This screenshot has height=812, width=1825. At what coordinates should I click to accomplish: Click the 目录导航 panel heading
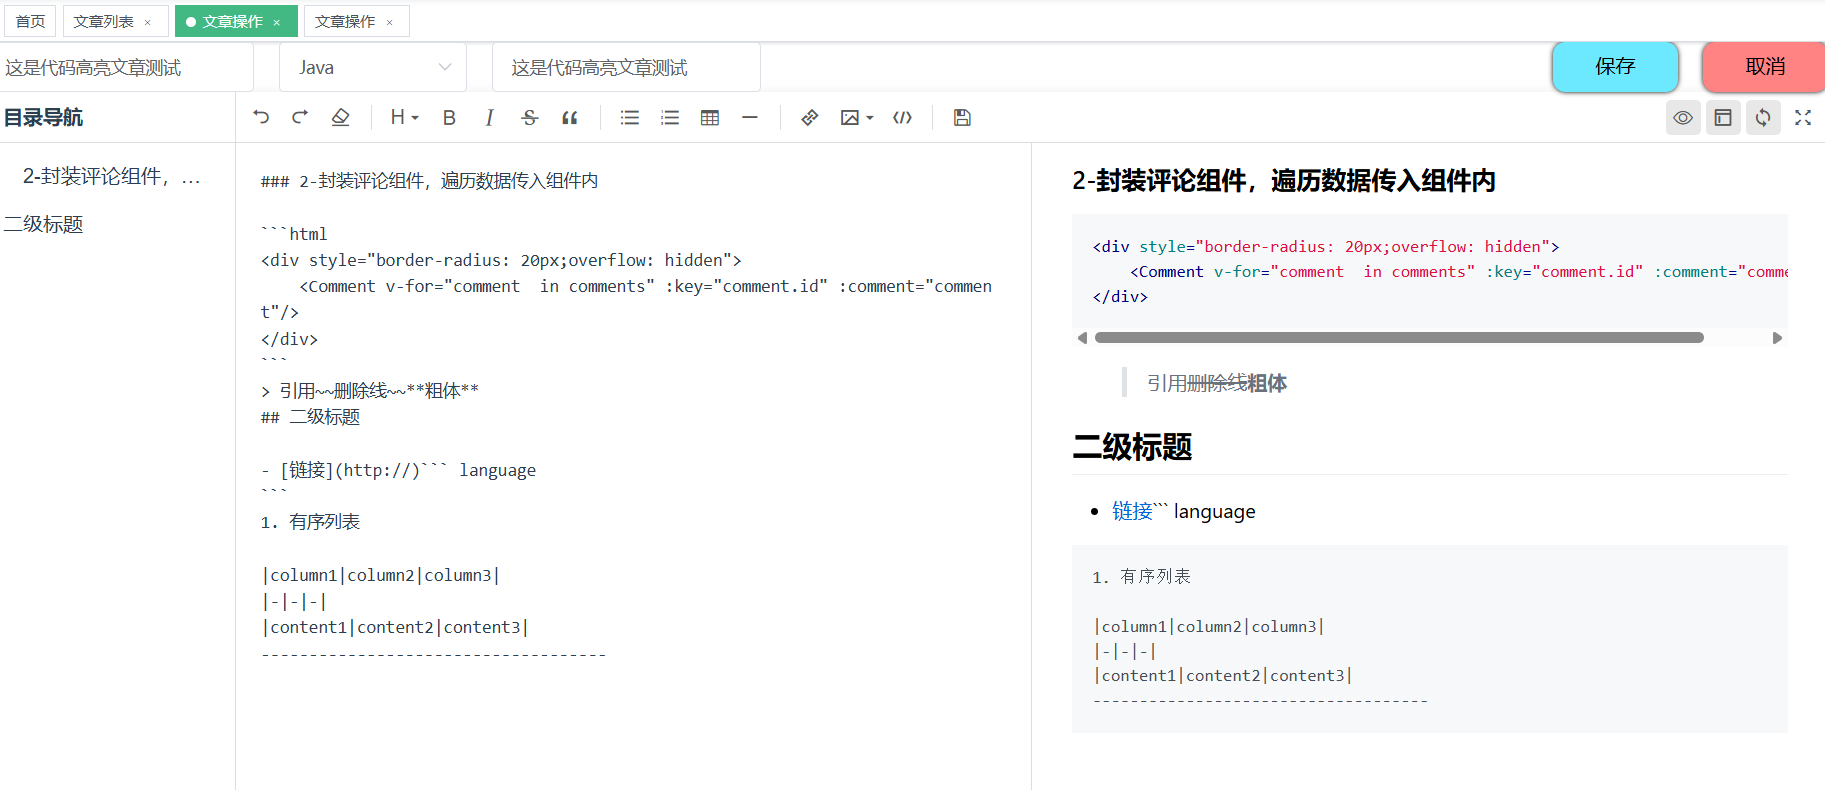point(43,117)
